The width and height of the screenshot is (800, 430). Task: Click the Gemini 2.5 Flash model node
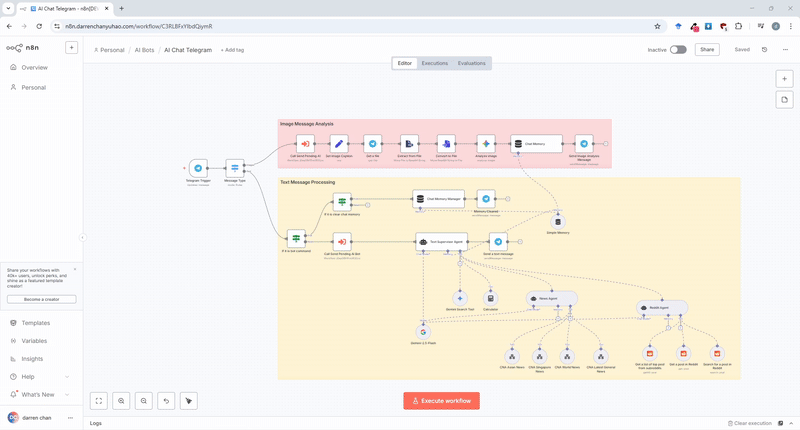(x=423, y=332)
